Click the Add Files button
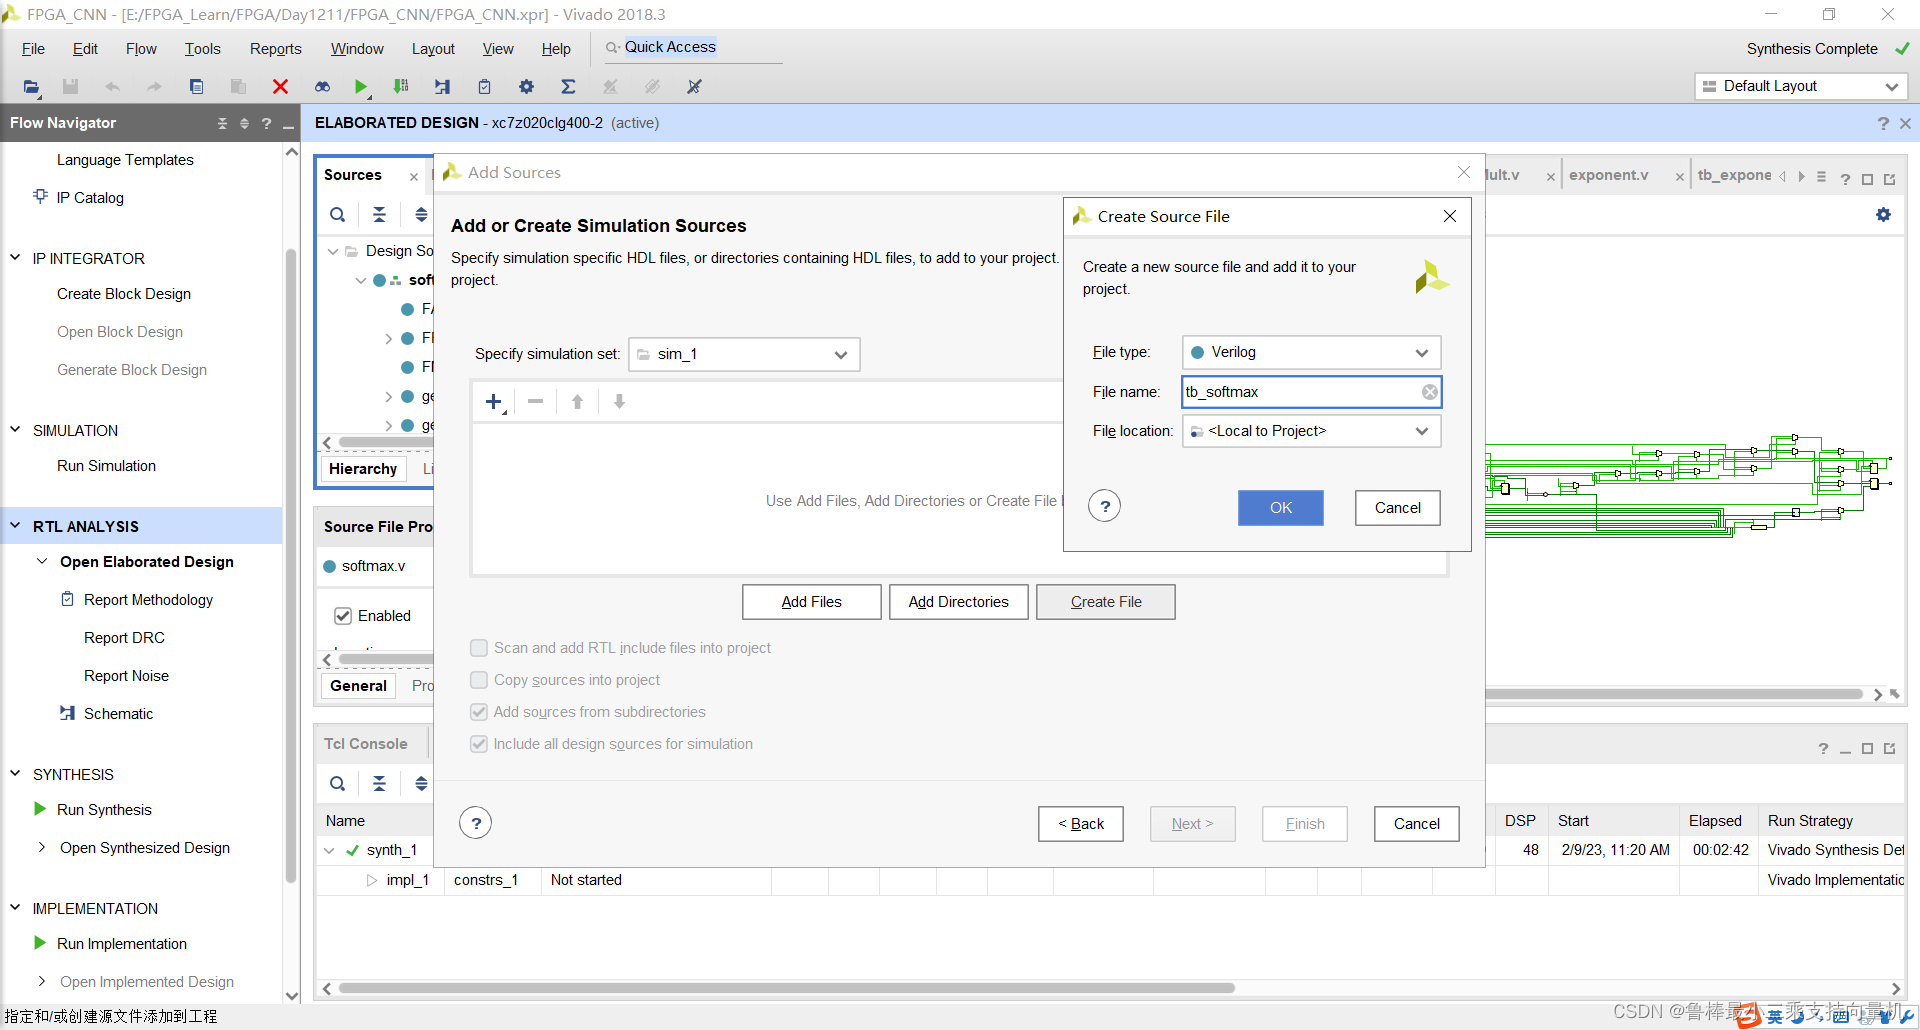Image resolution: width=1920 pixels, height=1030 pixels. pos(811,602)
